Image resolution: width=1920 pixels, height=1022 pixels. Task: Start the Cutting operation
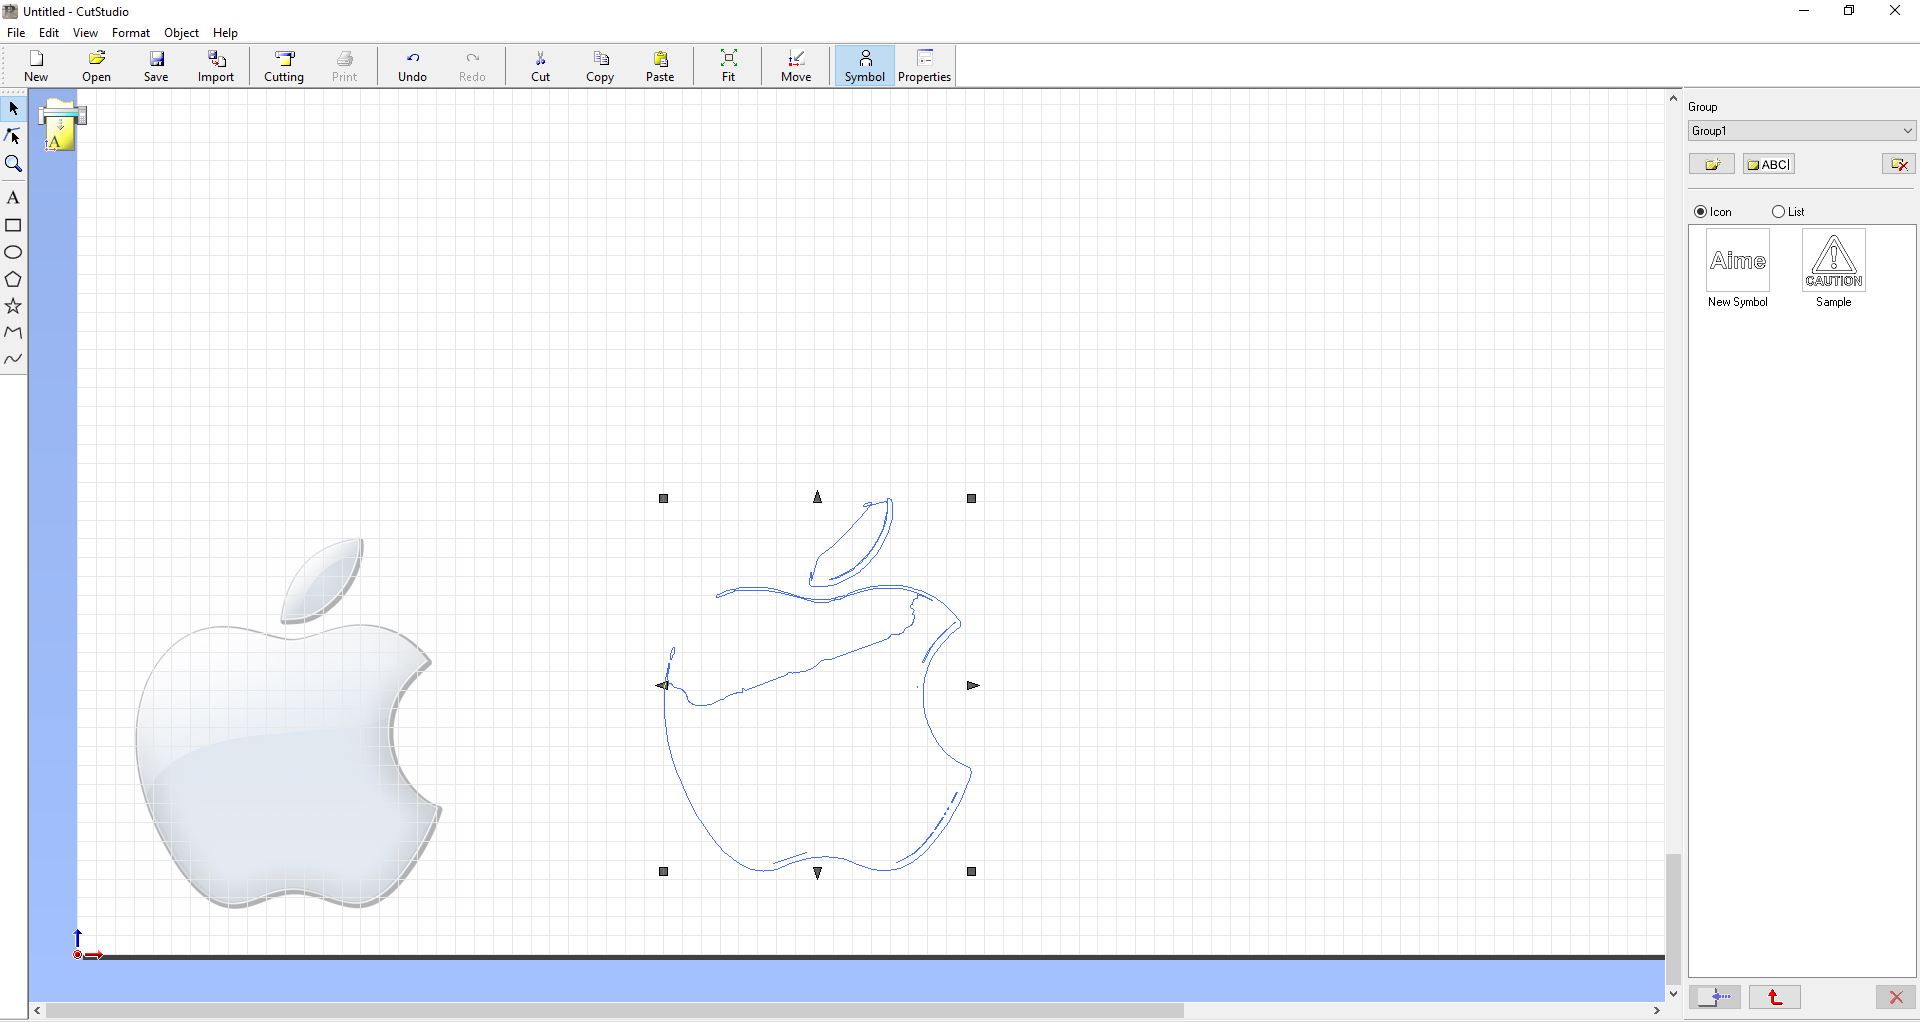[284, 66]
